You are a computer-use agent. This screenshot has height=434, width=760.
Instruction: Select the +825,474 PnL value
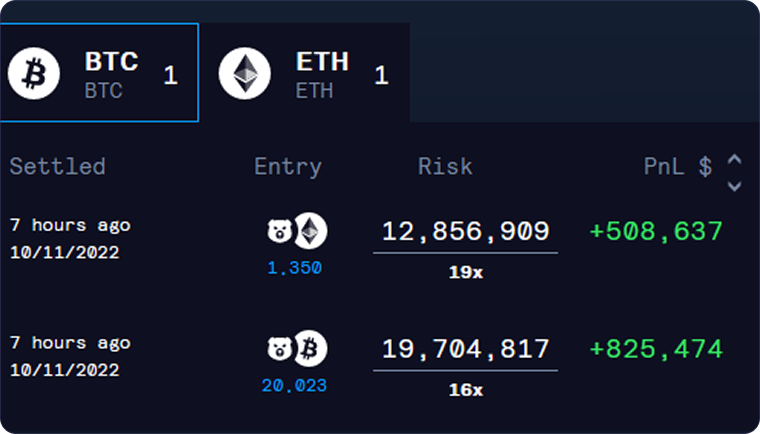(656, 349)
